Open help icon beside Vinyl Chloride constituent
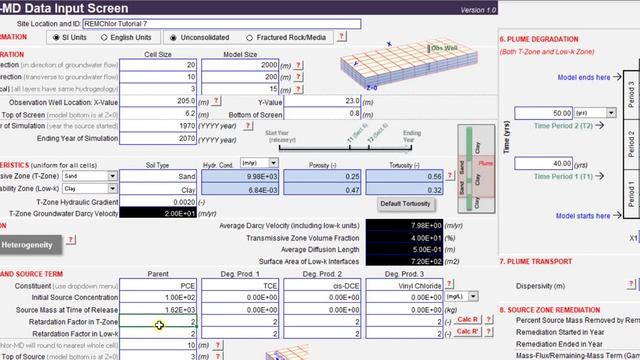The height and width of the screenshot is (360, 640). 449,284
